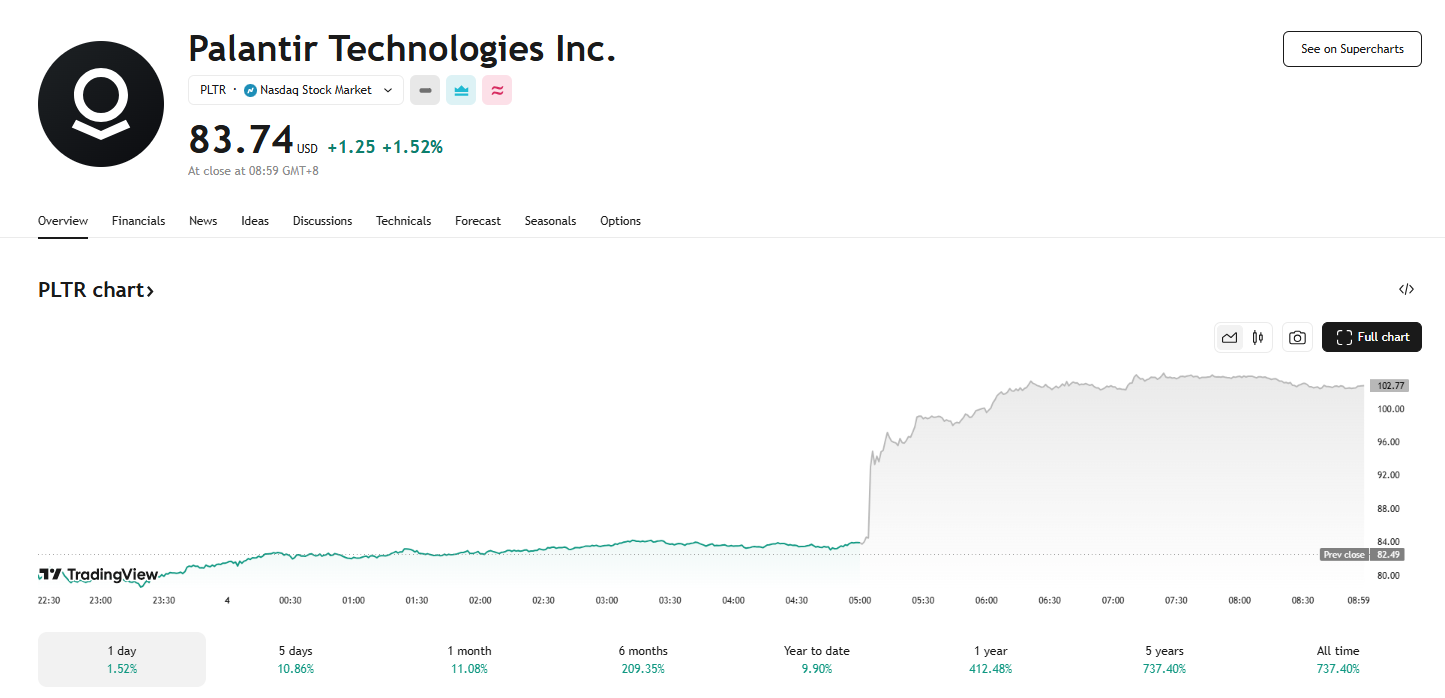This screenshot has width=1445, height=698.
Task: Open the embed code icon
Action: [1406, 290]
